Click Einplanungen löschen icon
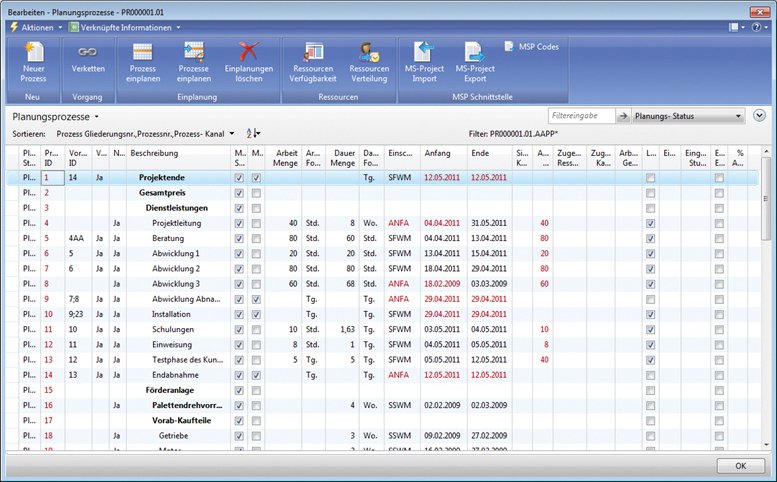The height and width of the screenshot is (482, 777). 248,52
